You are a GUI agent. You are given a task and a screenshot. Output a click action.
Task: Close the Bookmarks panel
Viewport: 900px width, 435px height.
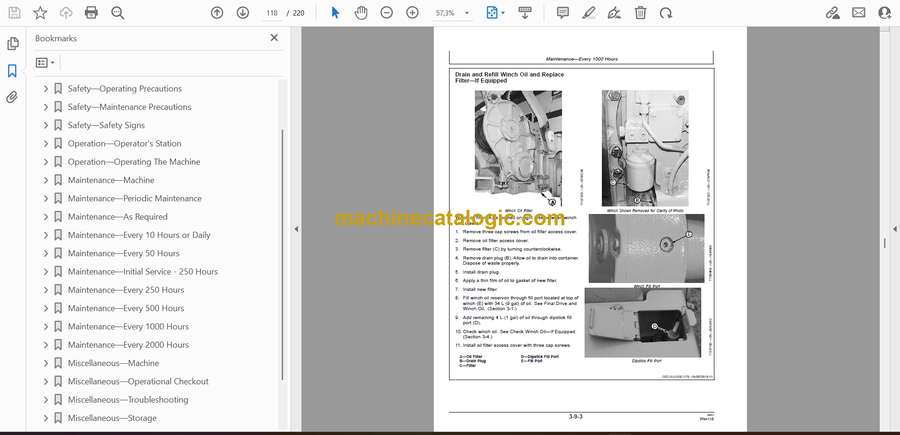(274, 38)
